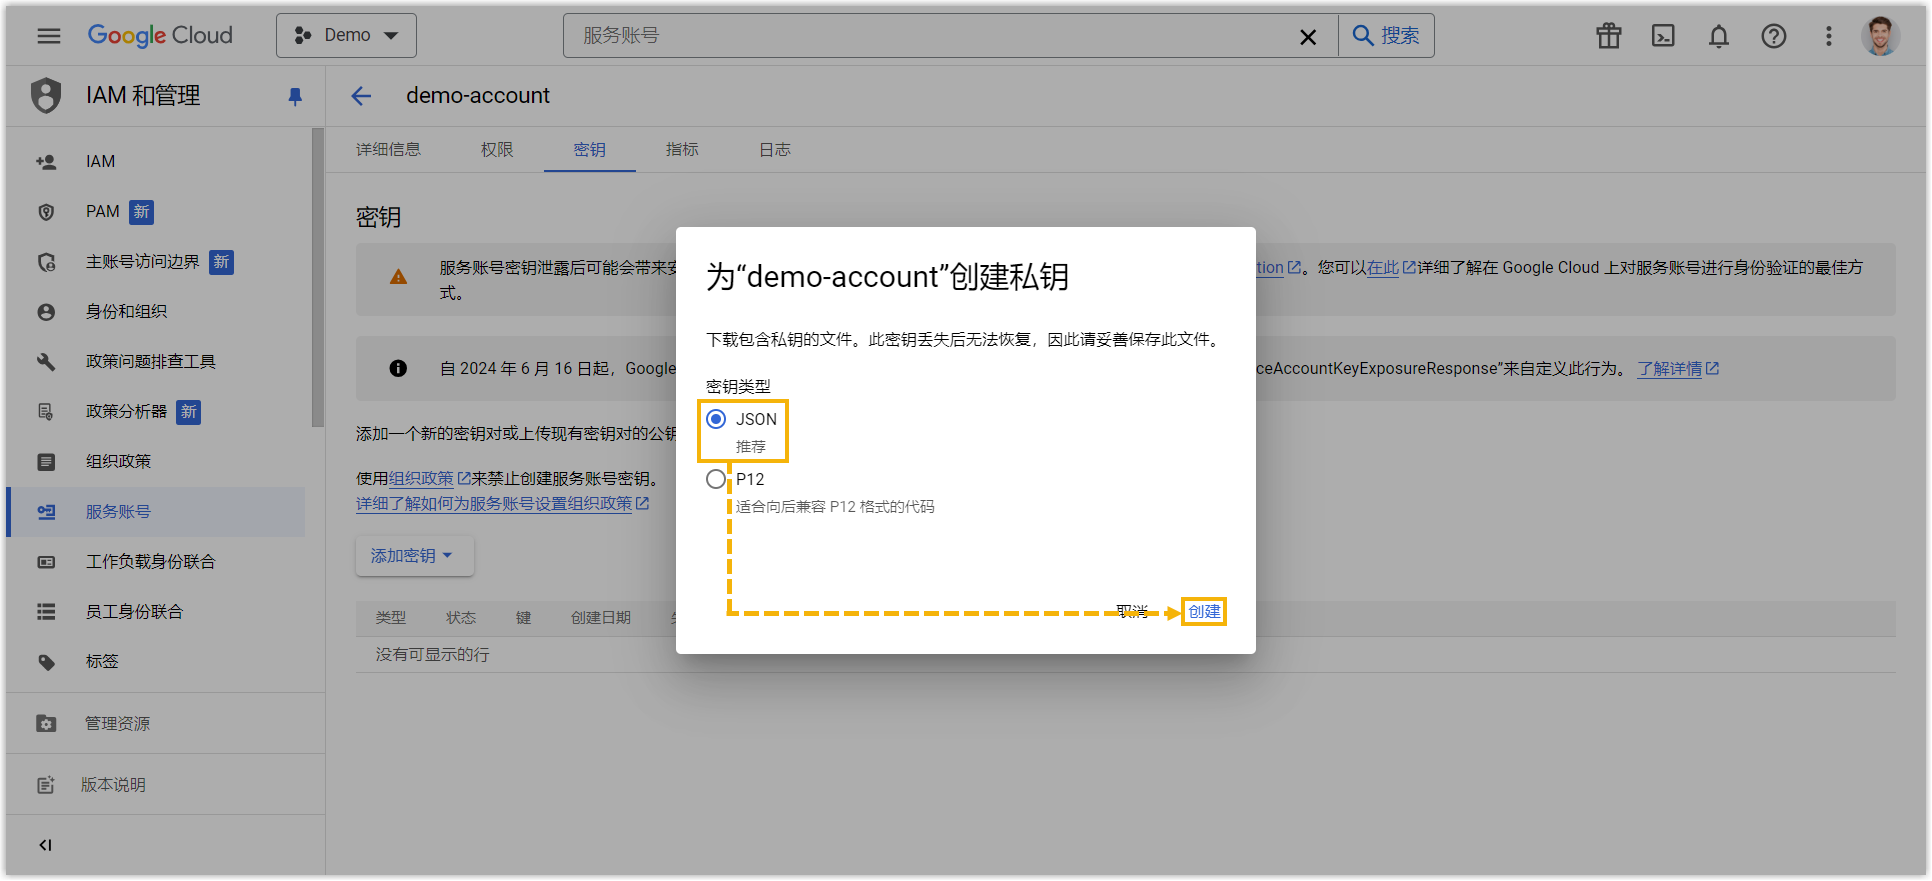
Task: Select the P12 key type radio button
Action: [716, 479]
